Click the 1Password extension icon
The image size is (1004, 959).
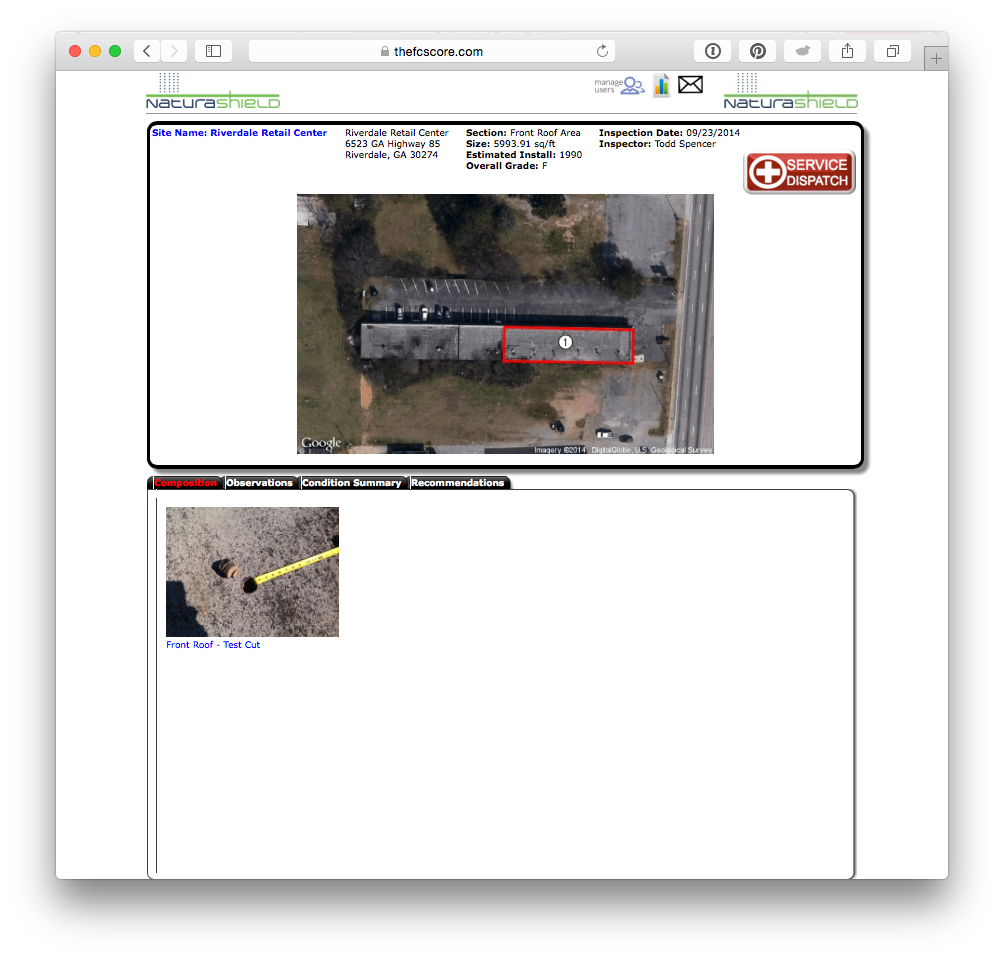pyautogui.click(x=713, y=51)
